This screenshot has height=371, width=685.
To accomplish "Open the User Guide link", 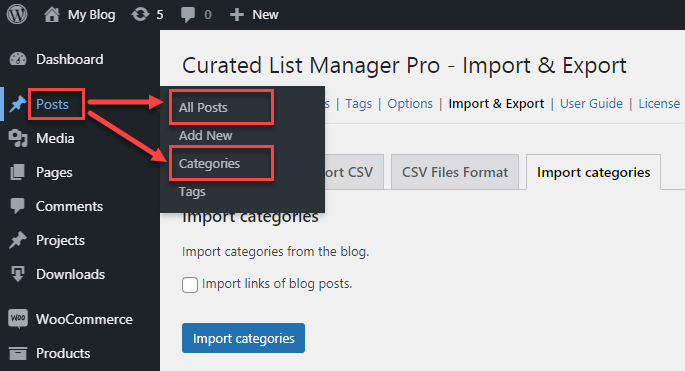I will click(591, 104).
